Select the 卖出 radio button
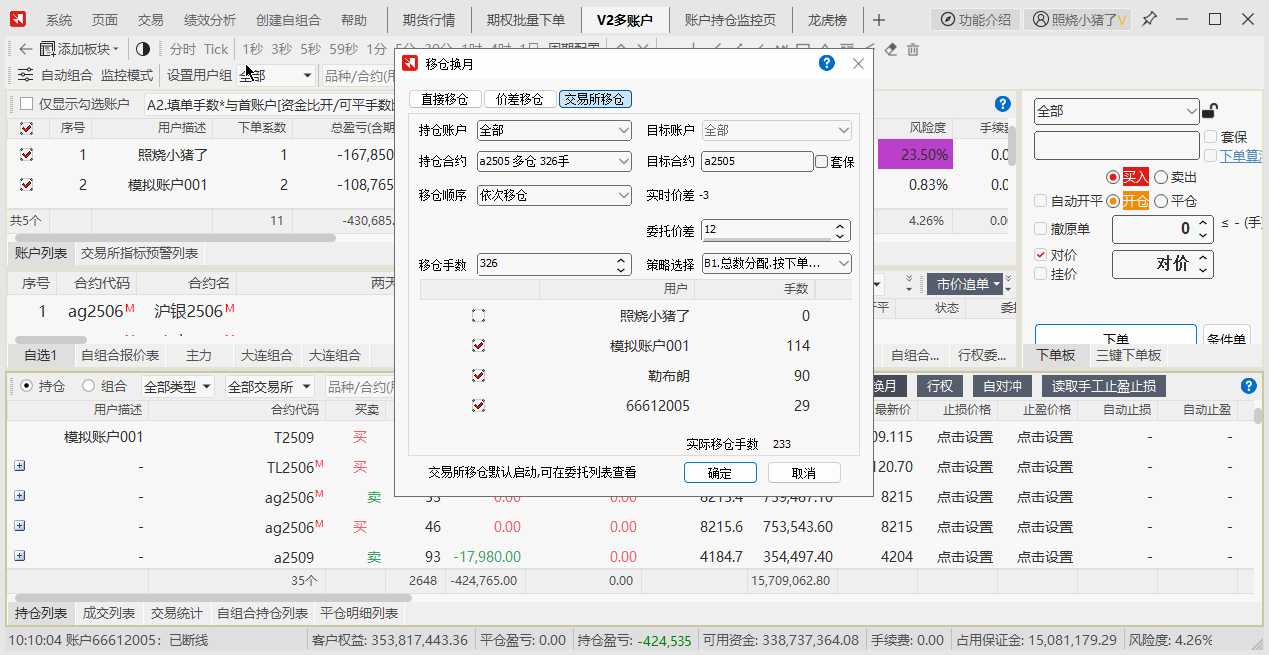The height and width of the screenshot is (655, 1269). pyautogui.click(x=1161, y=177)
